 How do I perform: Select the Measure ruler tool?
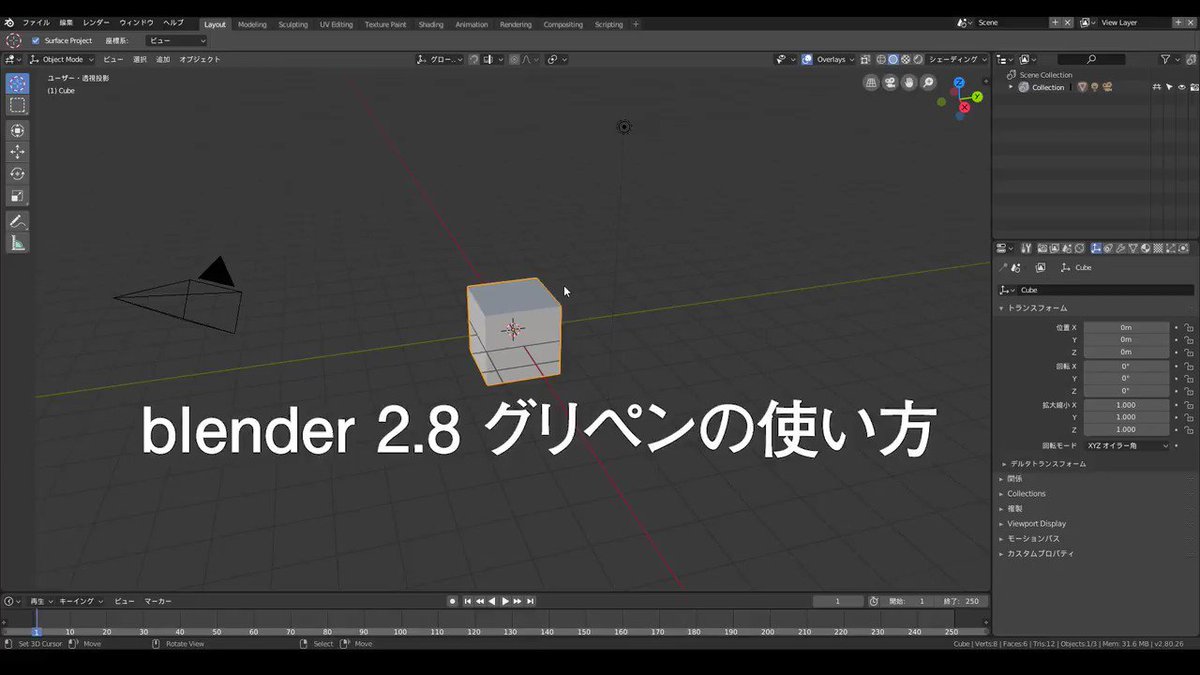17,243
